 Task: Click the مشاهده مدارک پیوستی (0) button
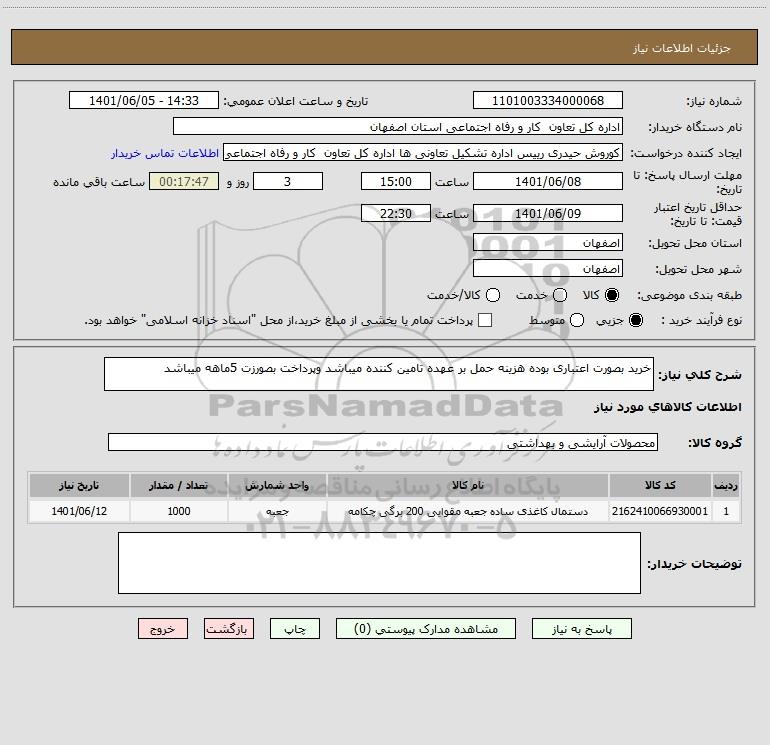(x=426, y=629)
